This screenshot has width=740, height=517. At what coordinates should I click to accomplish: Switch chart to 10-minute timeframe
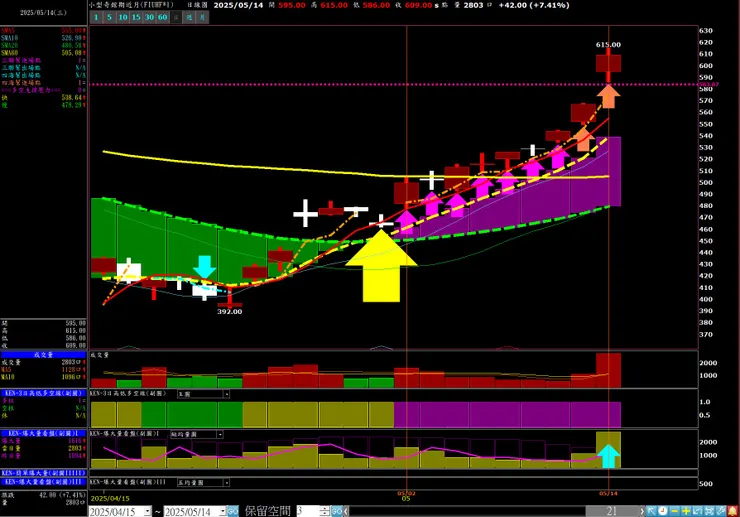[x=123, y=17]
